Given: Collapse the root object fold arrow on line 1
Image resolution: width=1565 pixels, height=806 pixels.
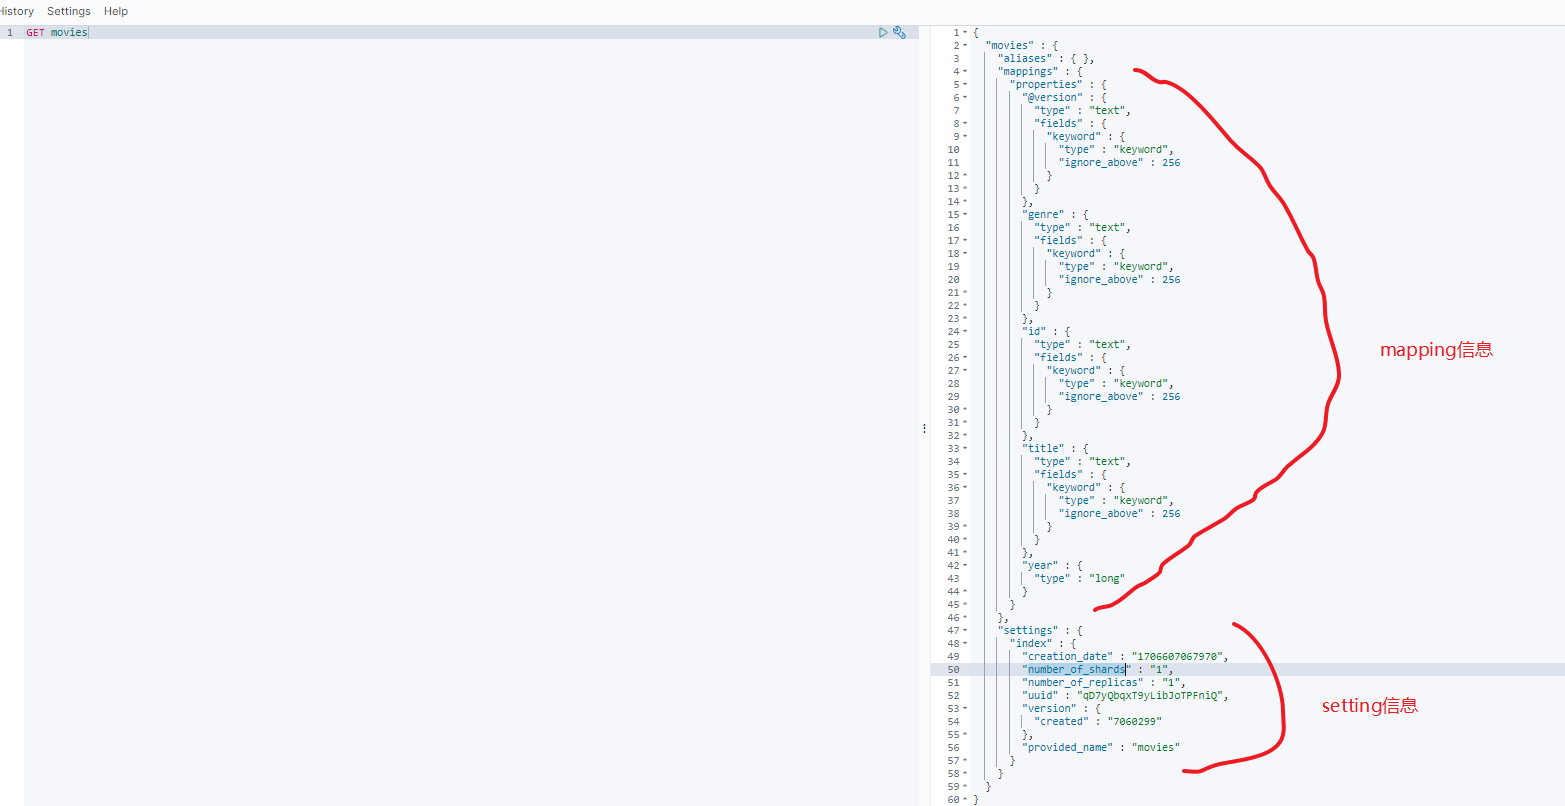Looking at the screenshot, I should click(965, 32).
